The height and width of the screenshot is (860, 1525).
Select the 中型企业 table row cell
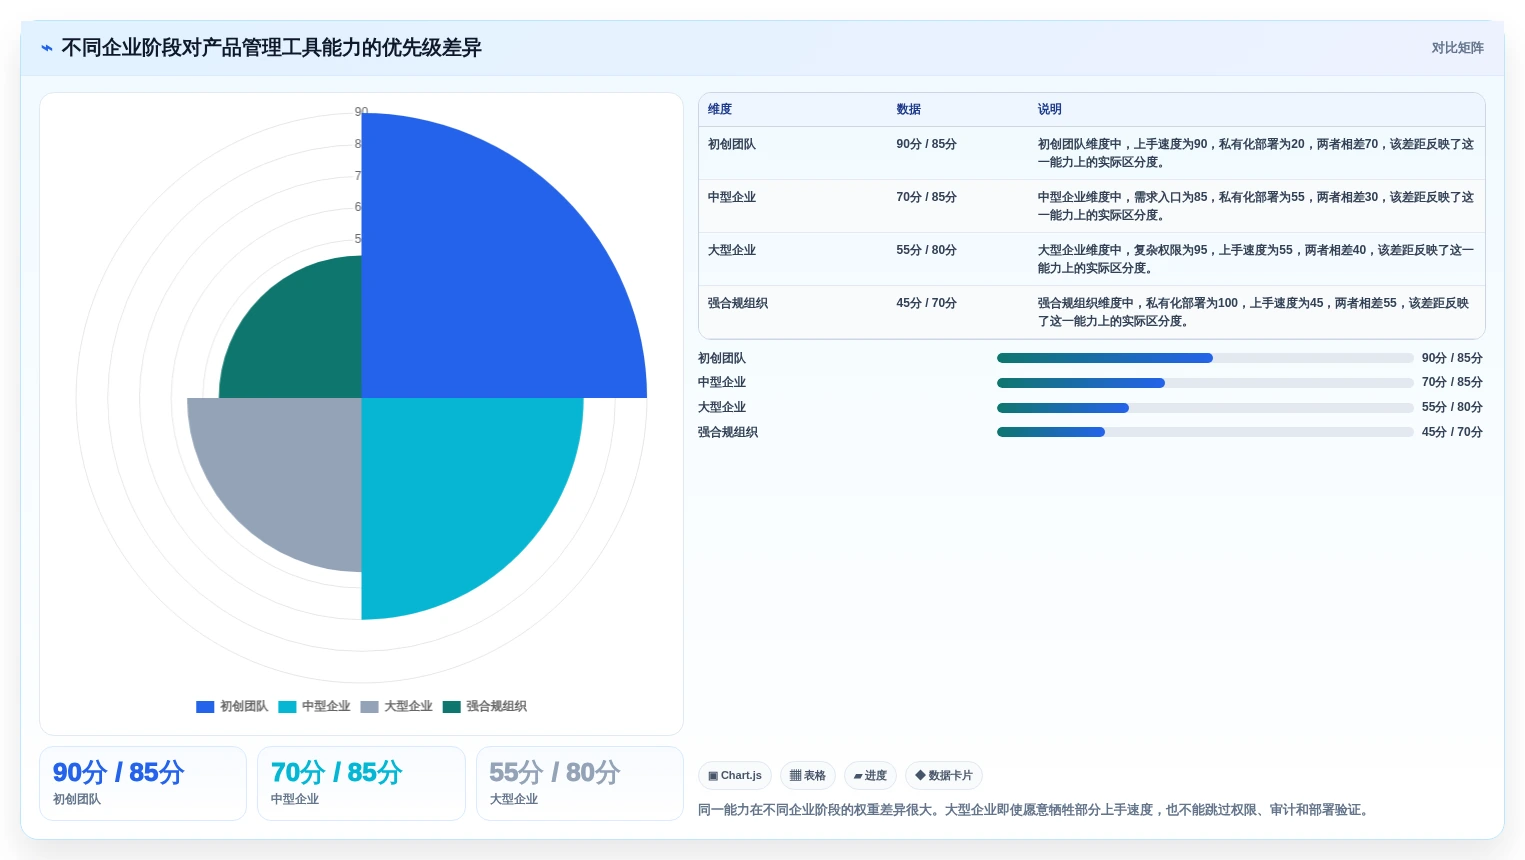(732, 198)
